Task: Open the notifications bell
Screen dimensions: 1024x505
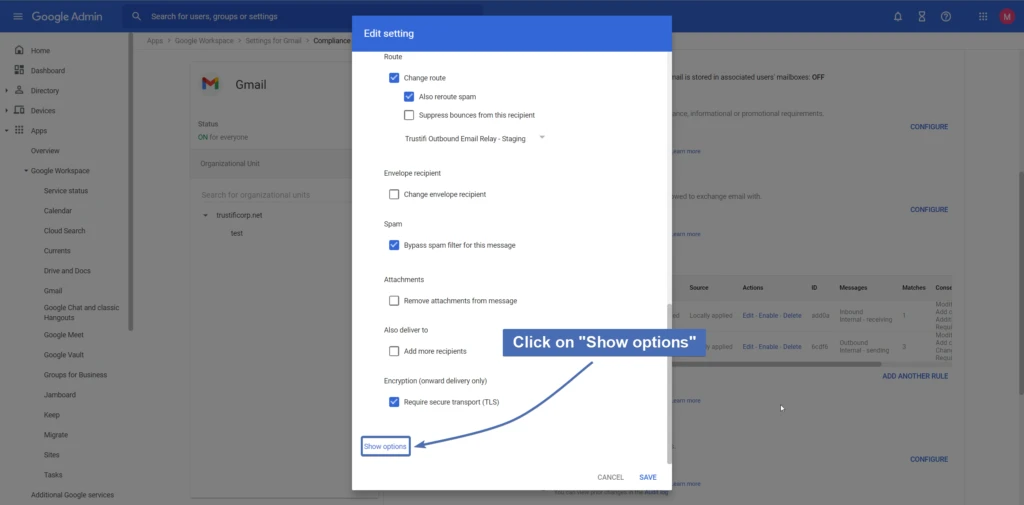Action: (x=896, y=17)
